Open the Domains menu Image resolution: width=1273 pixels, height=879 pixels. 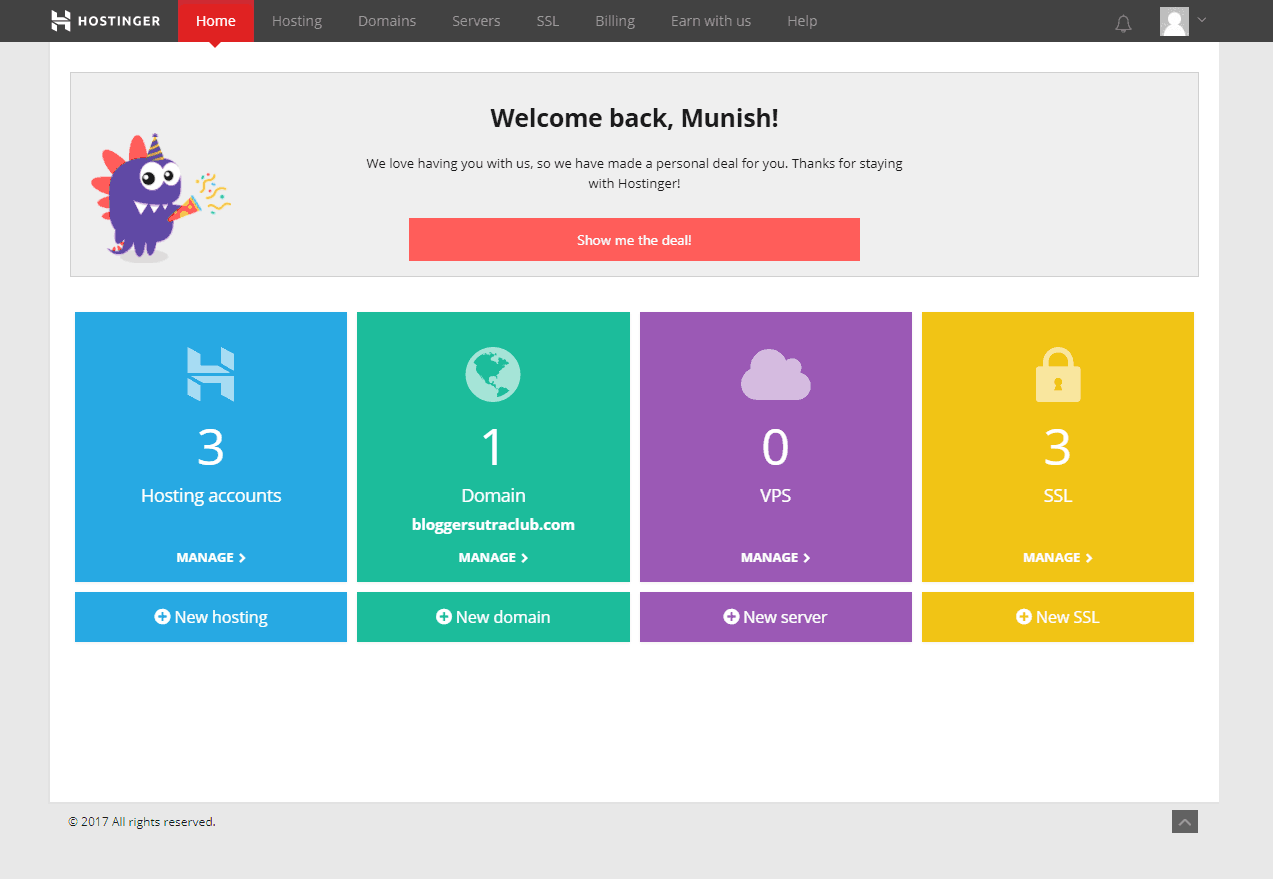point(387,21)
